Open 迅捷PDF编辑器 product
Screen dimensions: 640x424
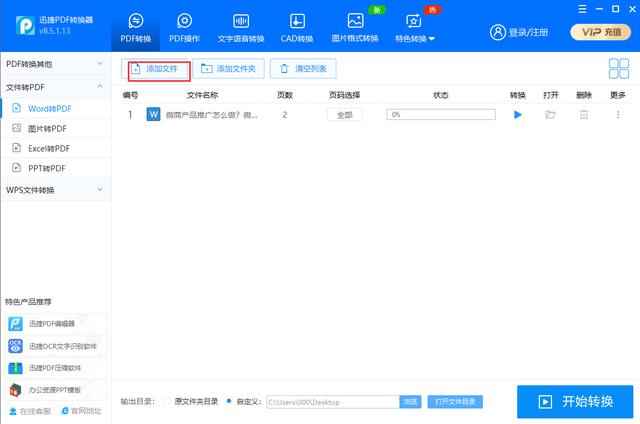(x=56, y=324)
